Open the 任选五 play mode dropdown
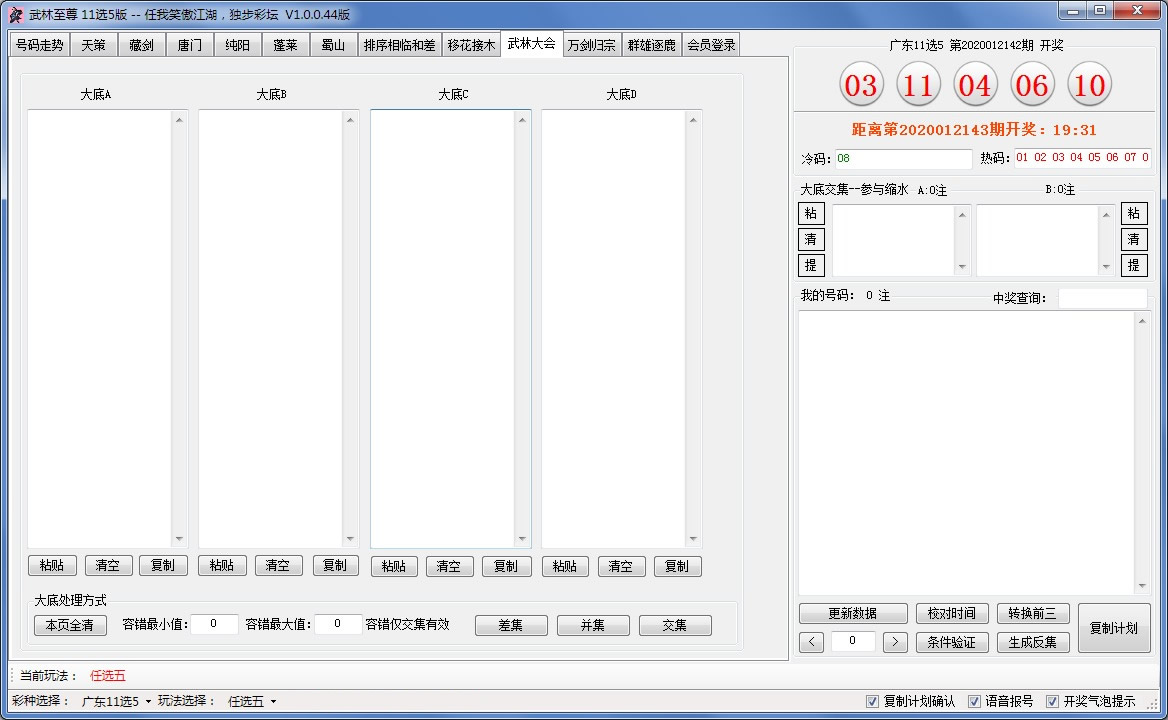Viewport: 1168px width, 720px height. 250,701
